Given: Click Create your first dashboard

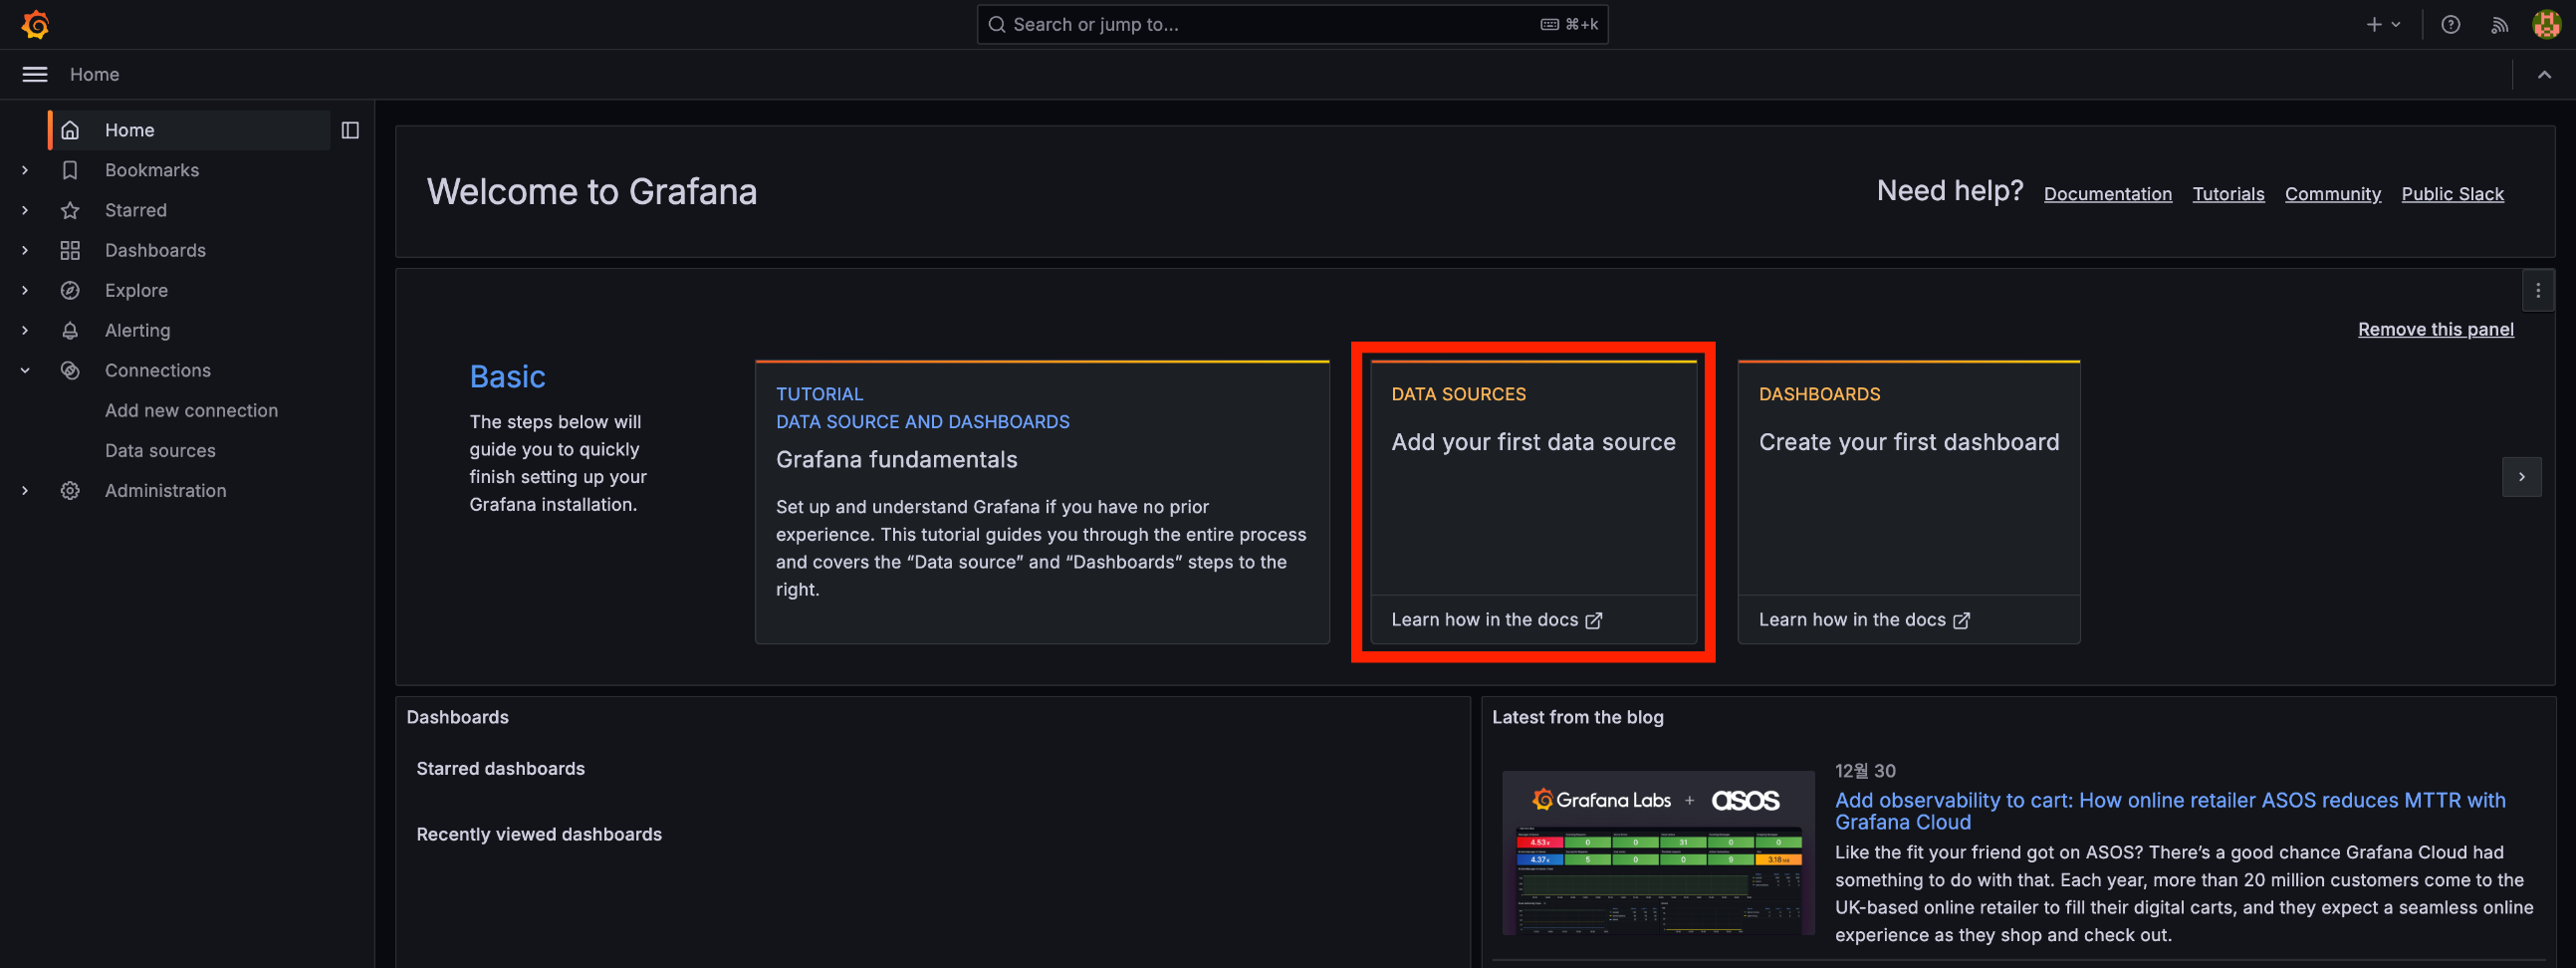Looking at the screenshot, I should pos(1908,442).
